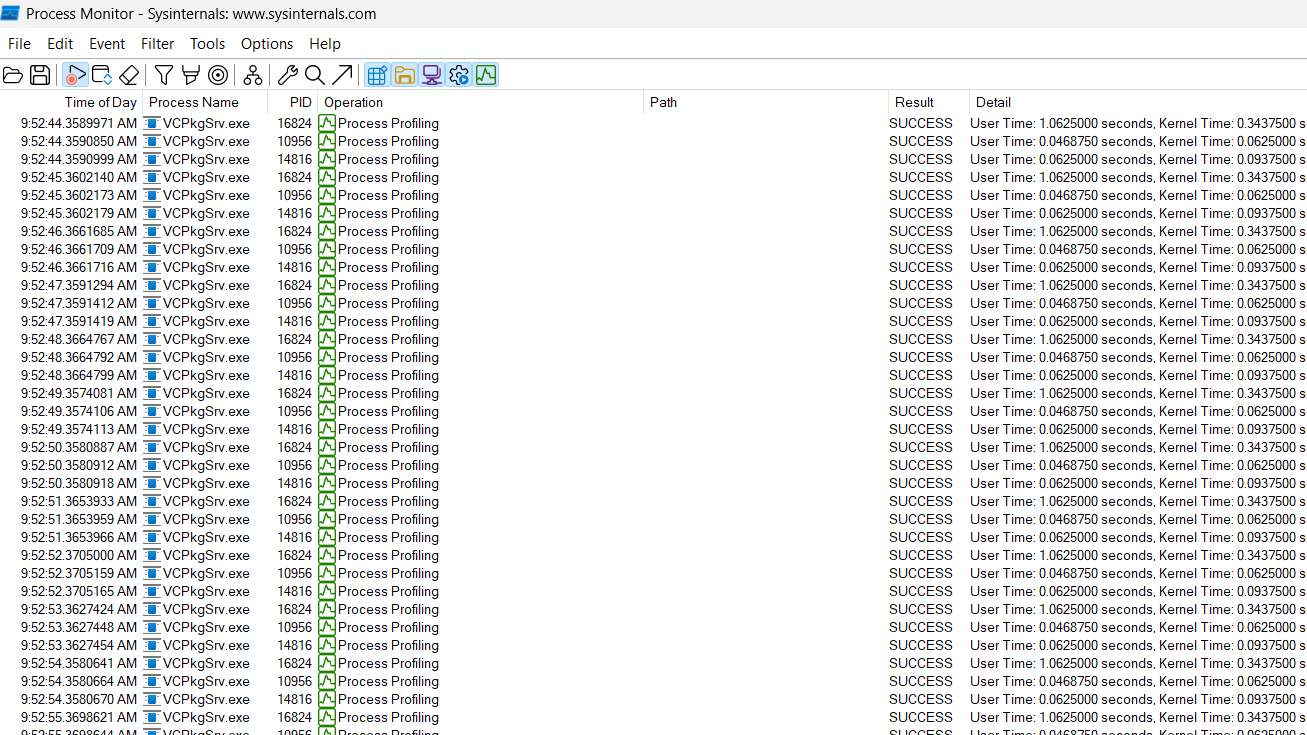
Task: Toggle event capture in the toolbar
Action: [75, 75]
